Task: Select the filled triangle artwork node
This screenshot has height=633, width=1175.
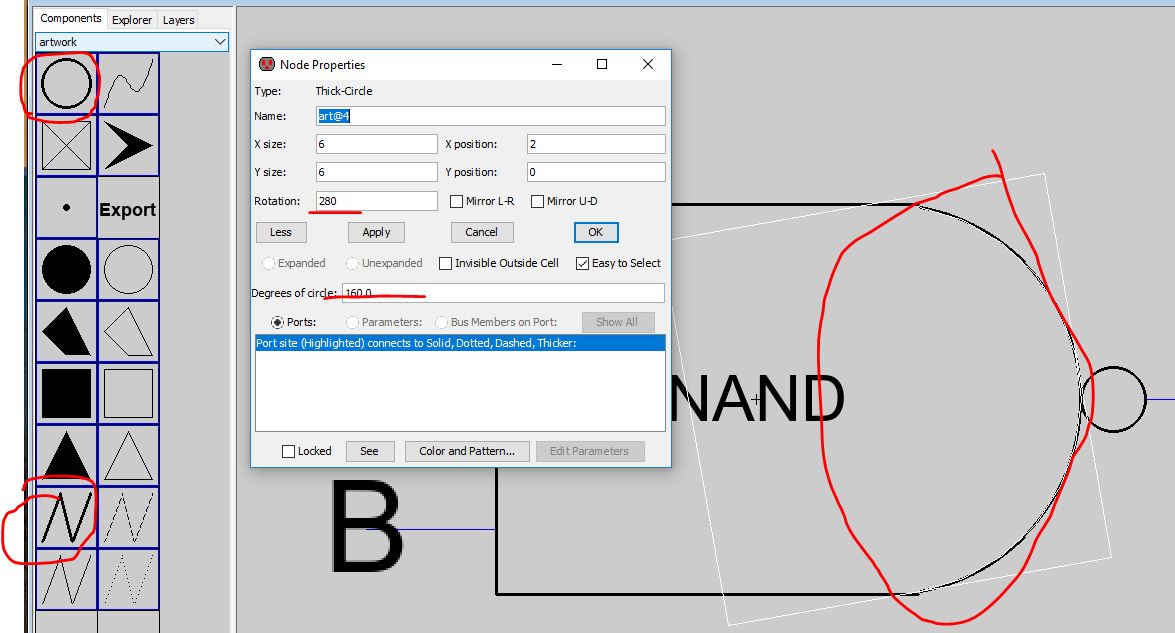Action: click(66, 456)
